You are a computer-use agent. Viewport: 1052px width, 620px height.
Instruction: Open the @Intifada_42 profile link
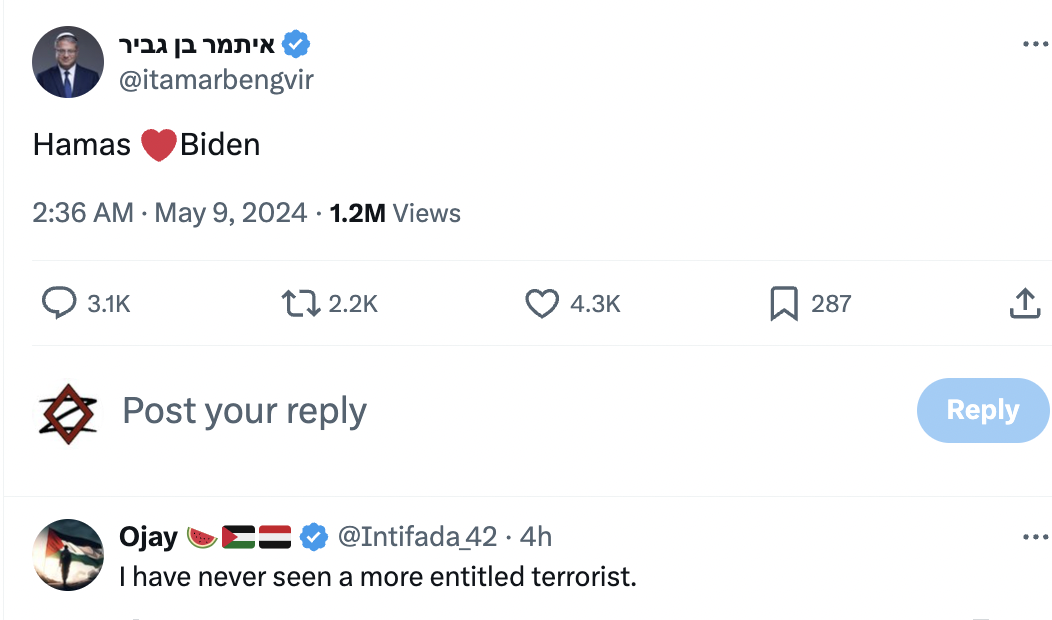click(x=417, y=537)
